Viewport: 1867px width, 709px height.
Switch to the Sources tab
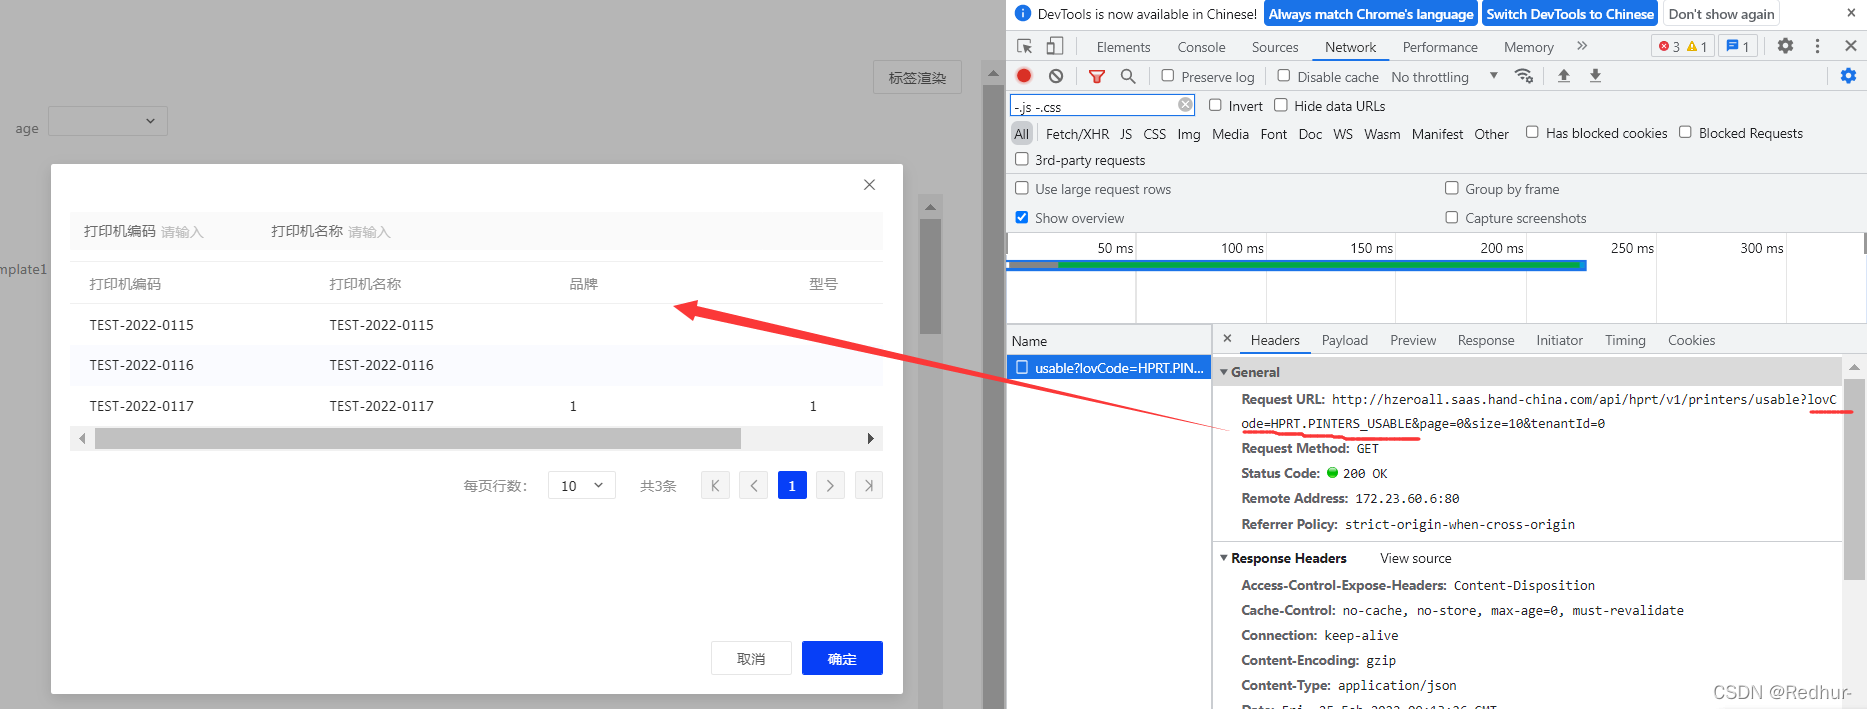(x=1275, y=47)
